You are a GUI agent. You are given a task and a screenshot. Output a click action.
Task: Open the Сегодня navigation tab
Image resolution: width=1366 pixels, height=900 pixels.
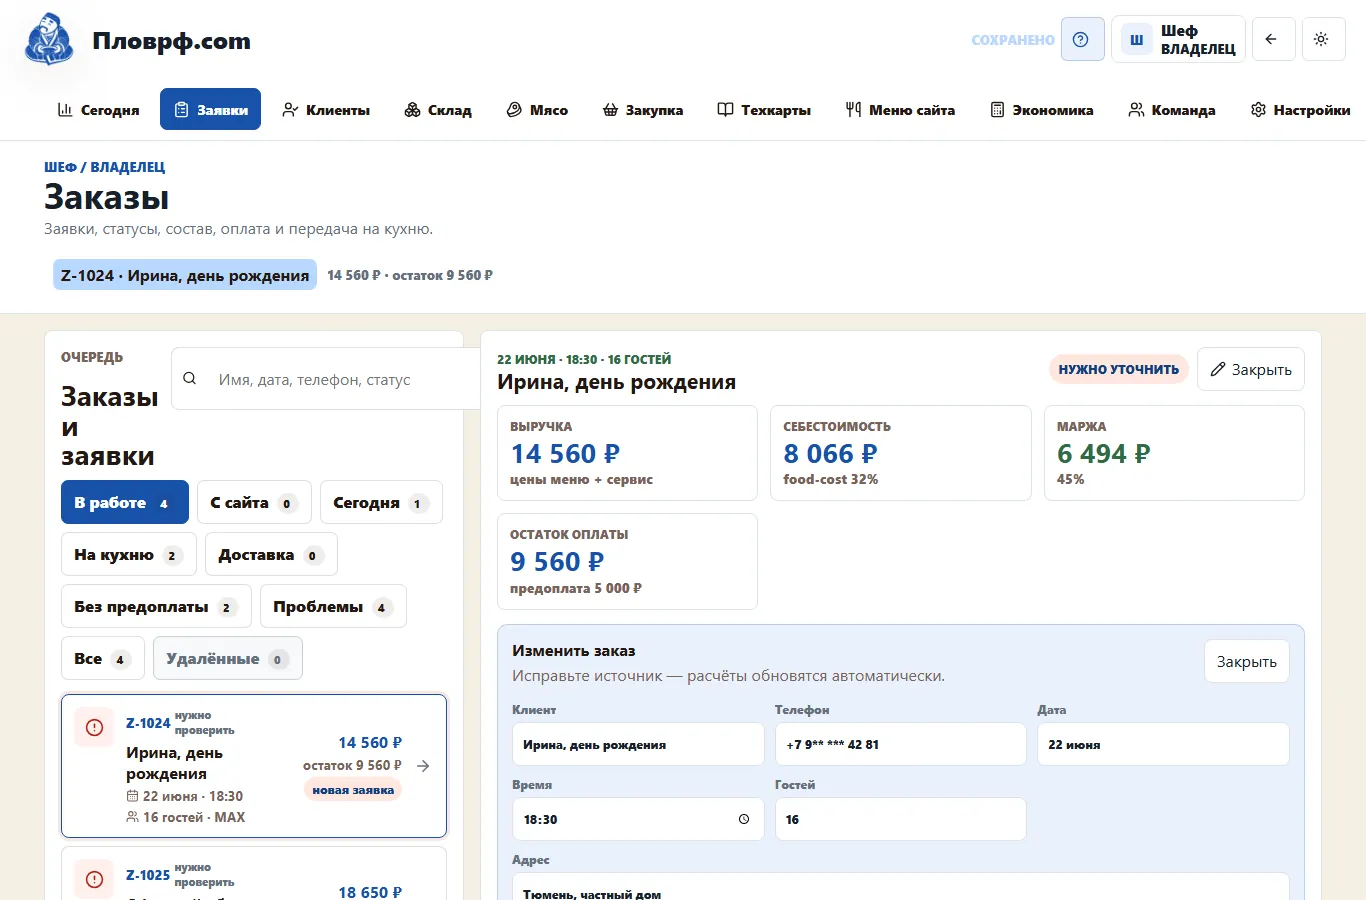98,110
